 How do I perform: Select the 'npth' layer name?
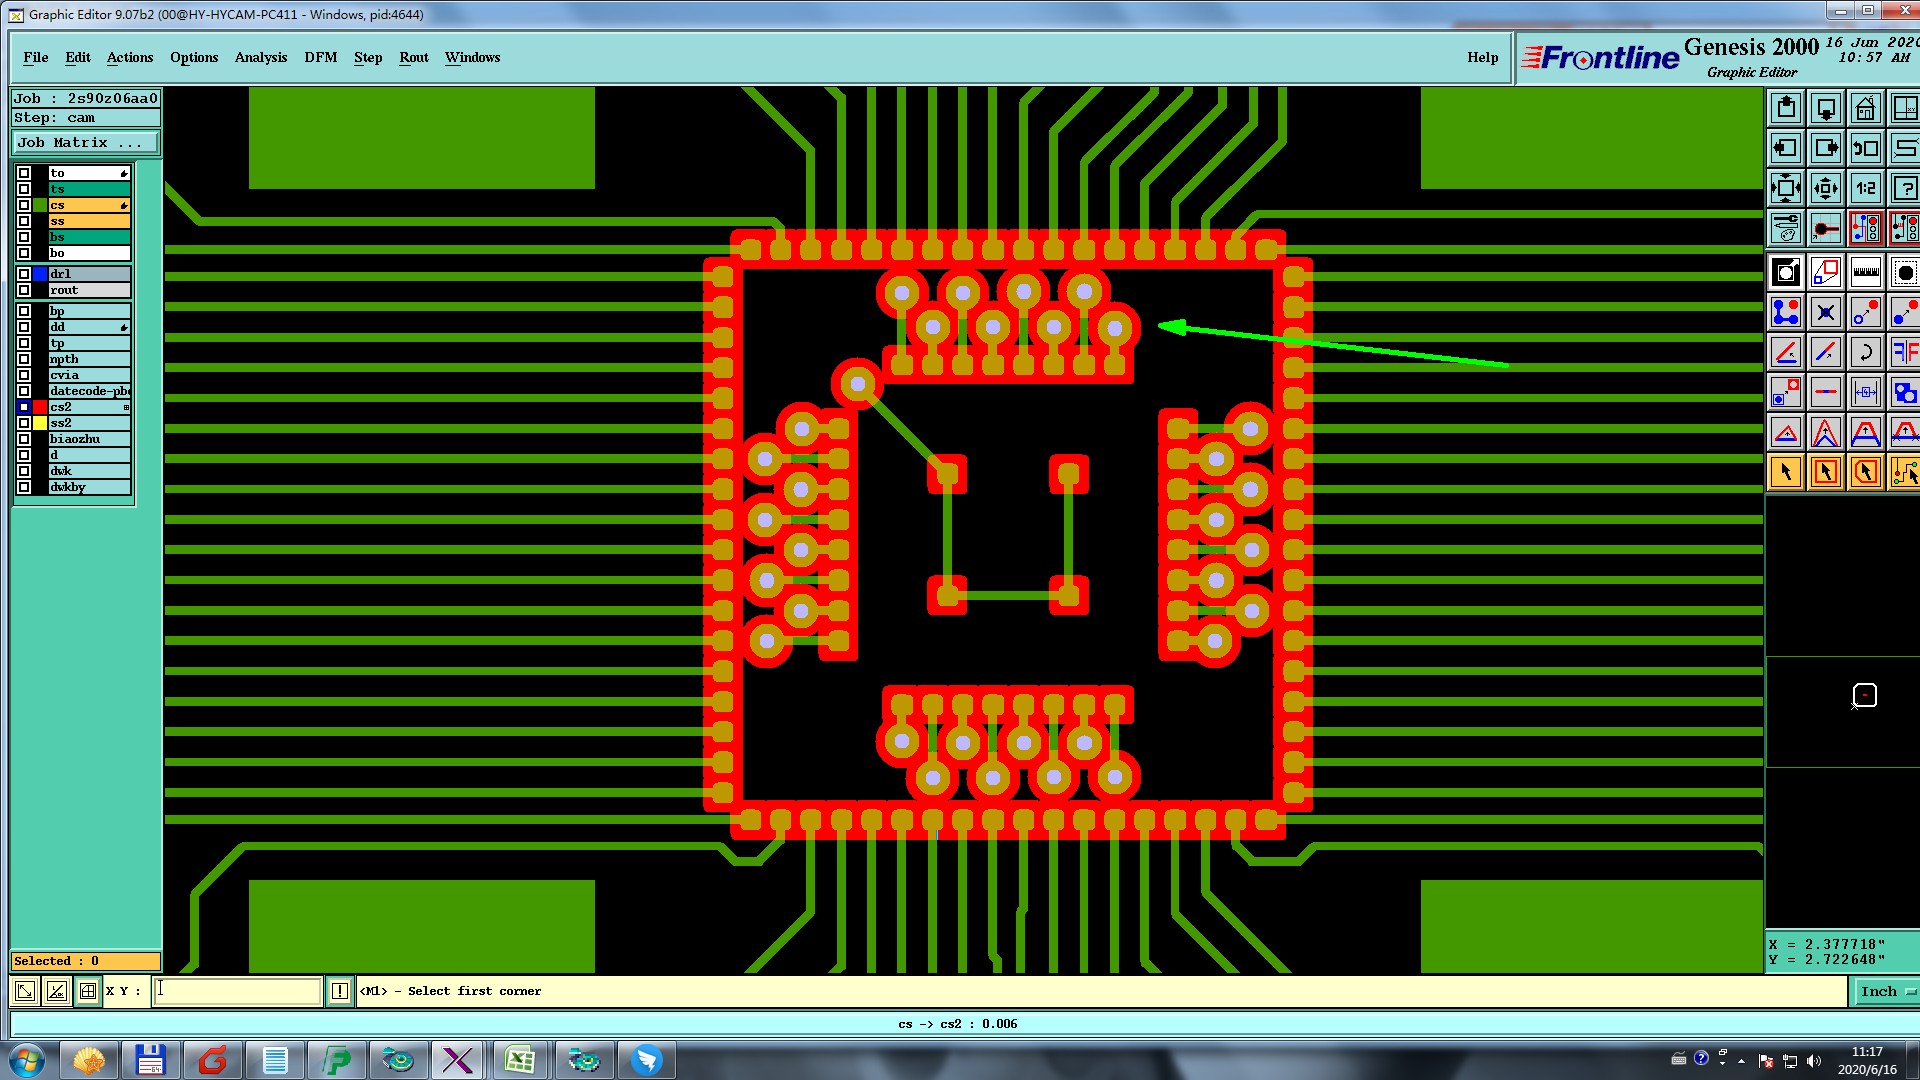89,359
